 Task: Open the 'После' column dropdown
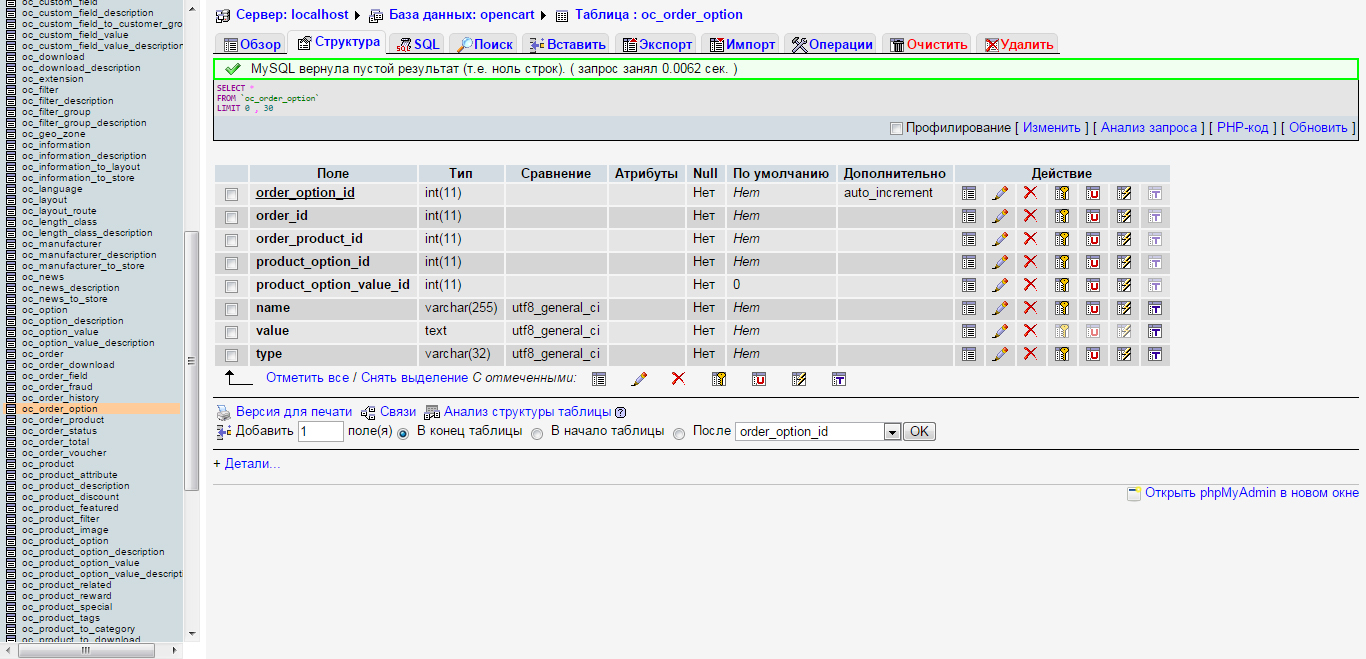pyautogui.click(x=892, y=432)
